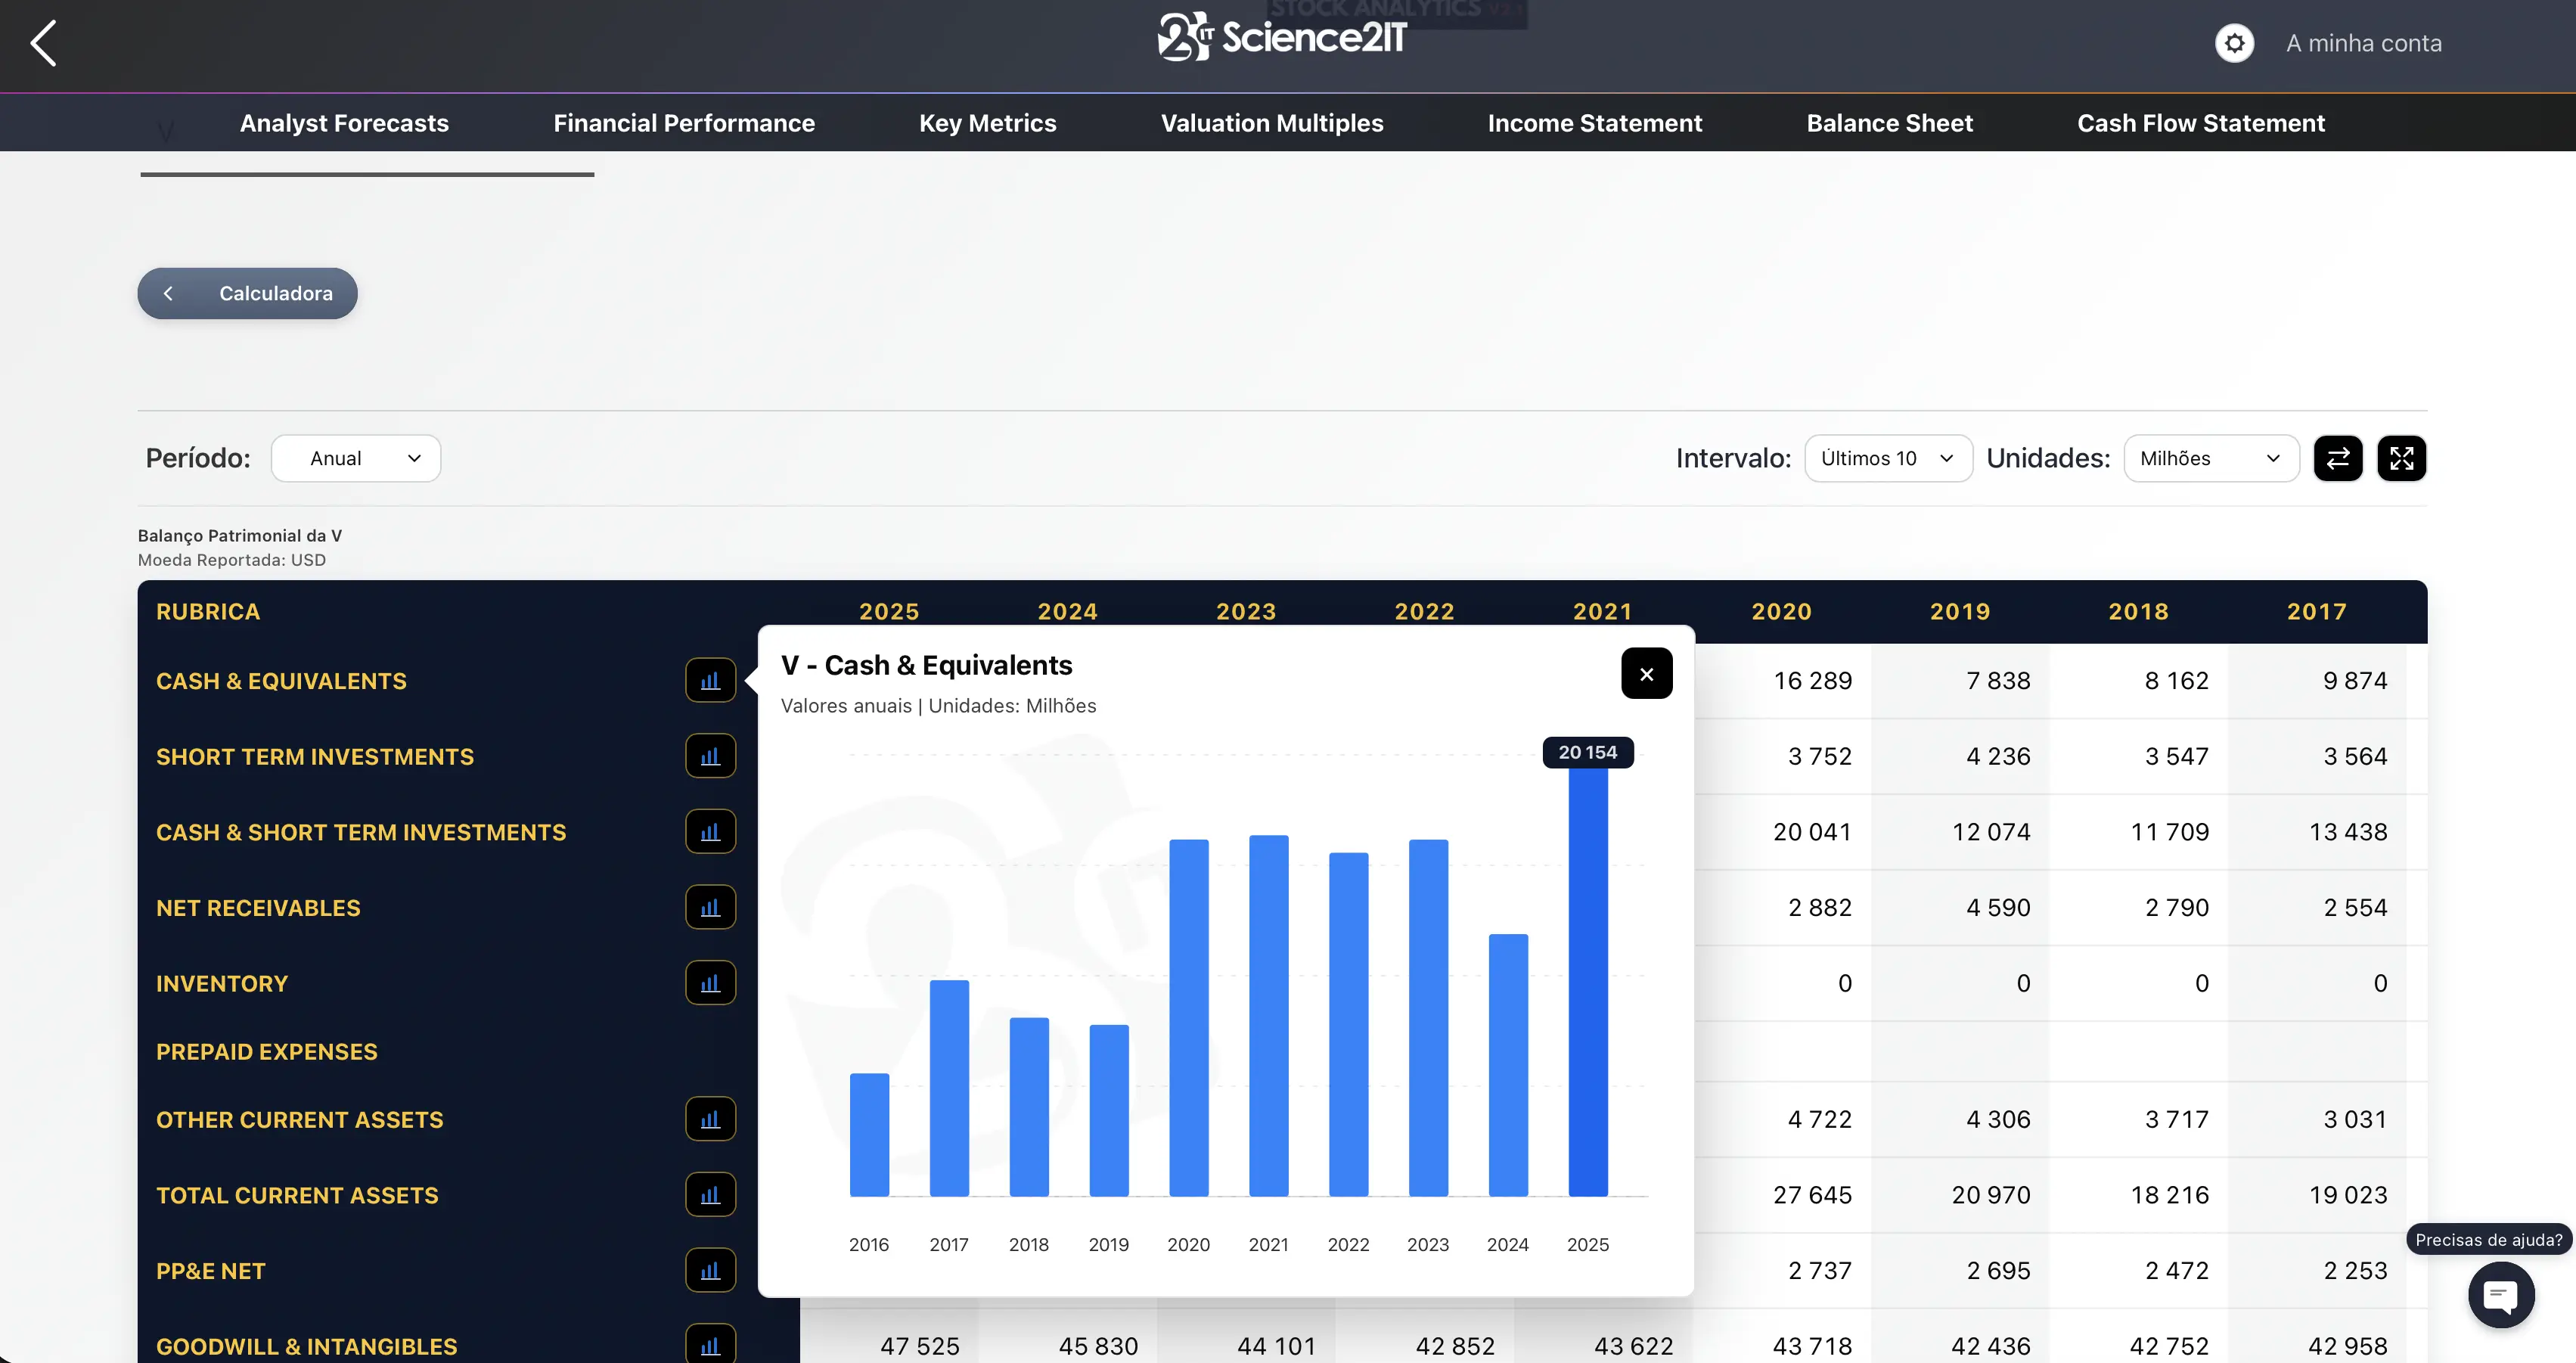Click the PREPAID EXPENSES row label
Image resolution: width=2576 pixels, height=1363 pixels.
tap(267, 1051)
